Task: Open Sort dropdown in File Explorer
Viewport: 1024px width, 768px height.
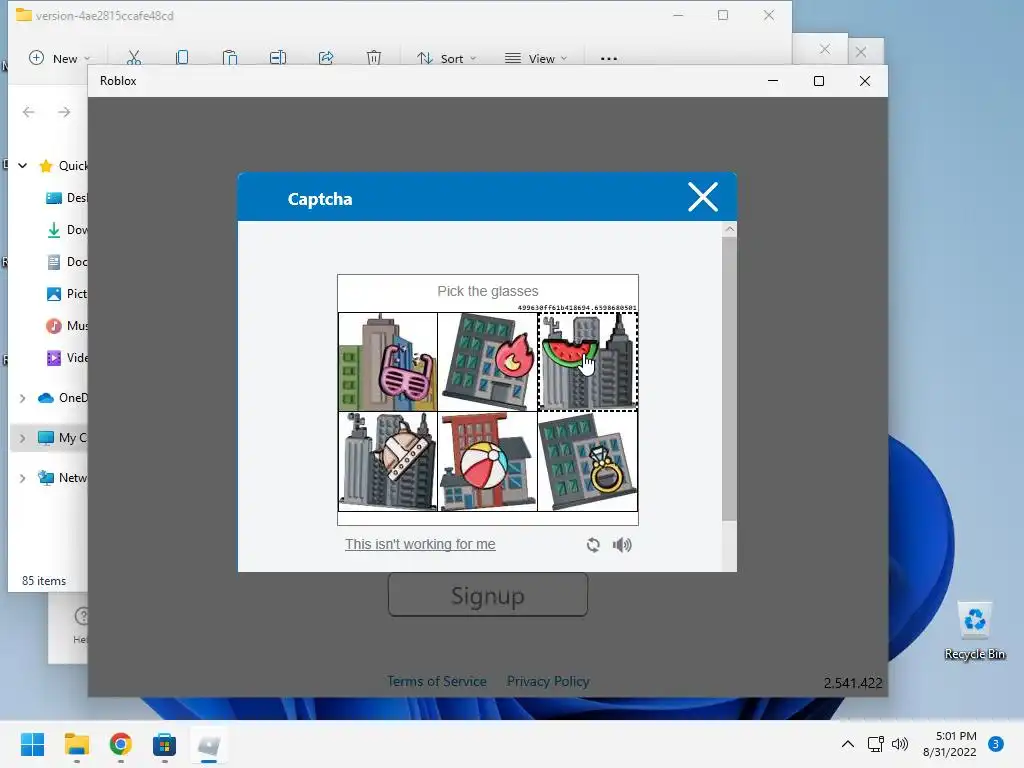Action: [x=447, y=58]
